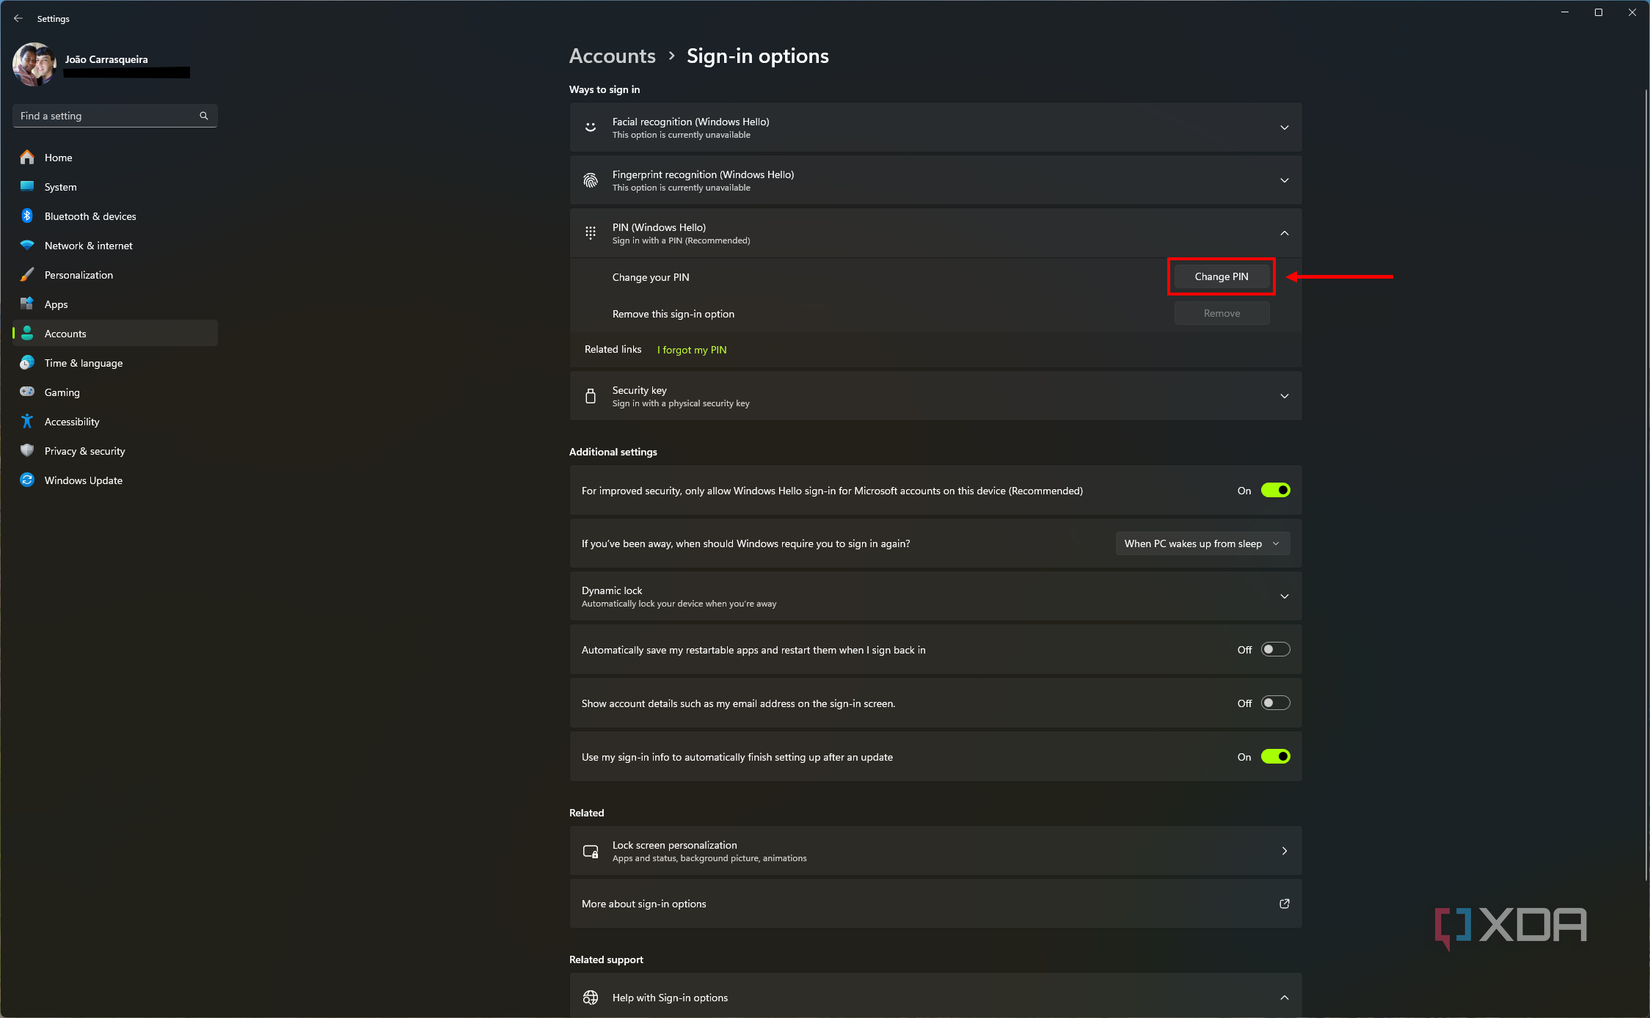Click the Change PIN button
Image resolution: width=1650 pixels, height=1018 pixels.
click(1221, 277)
